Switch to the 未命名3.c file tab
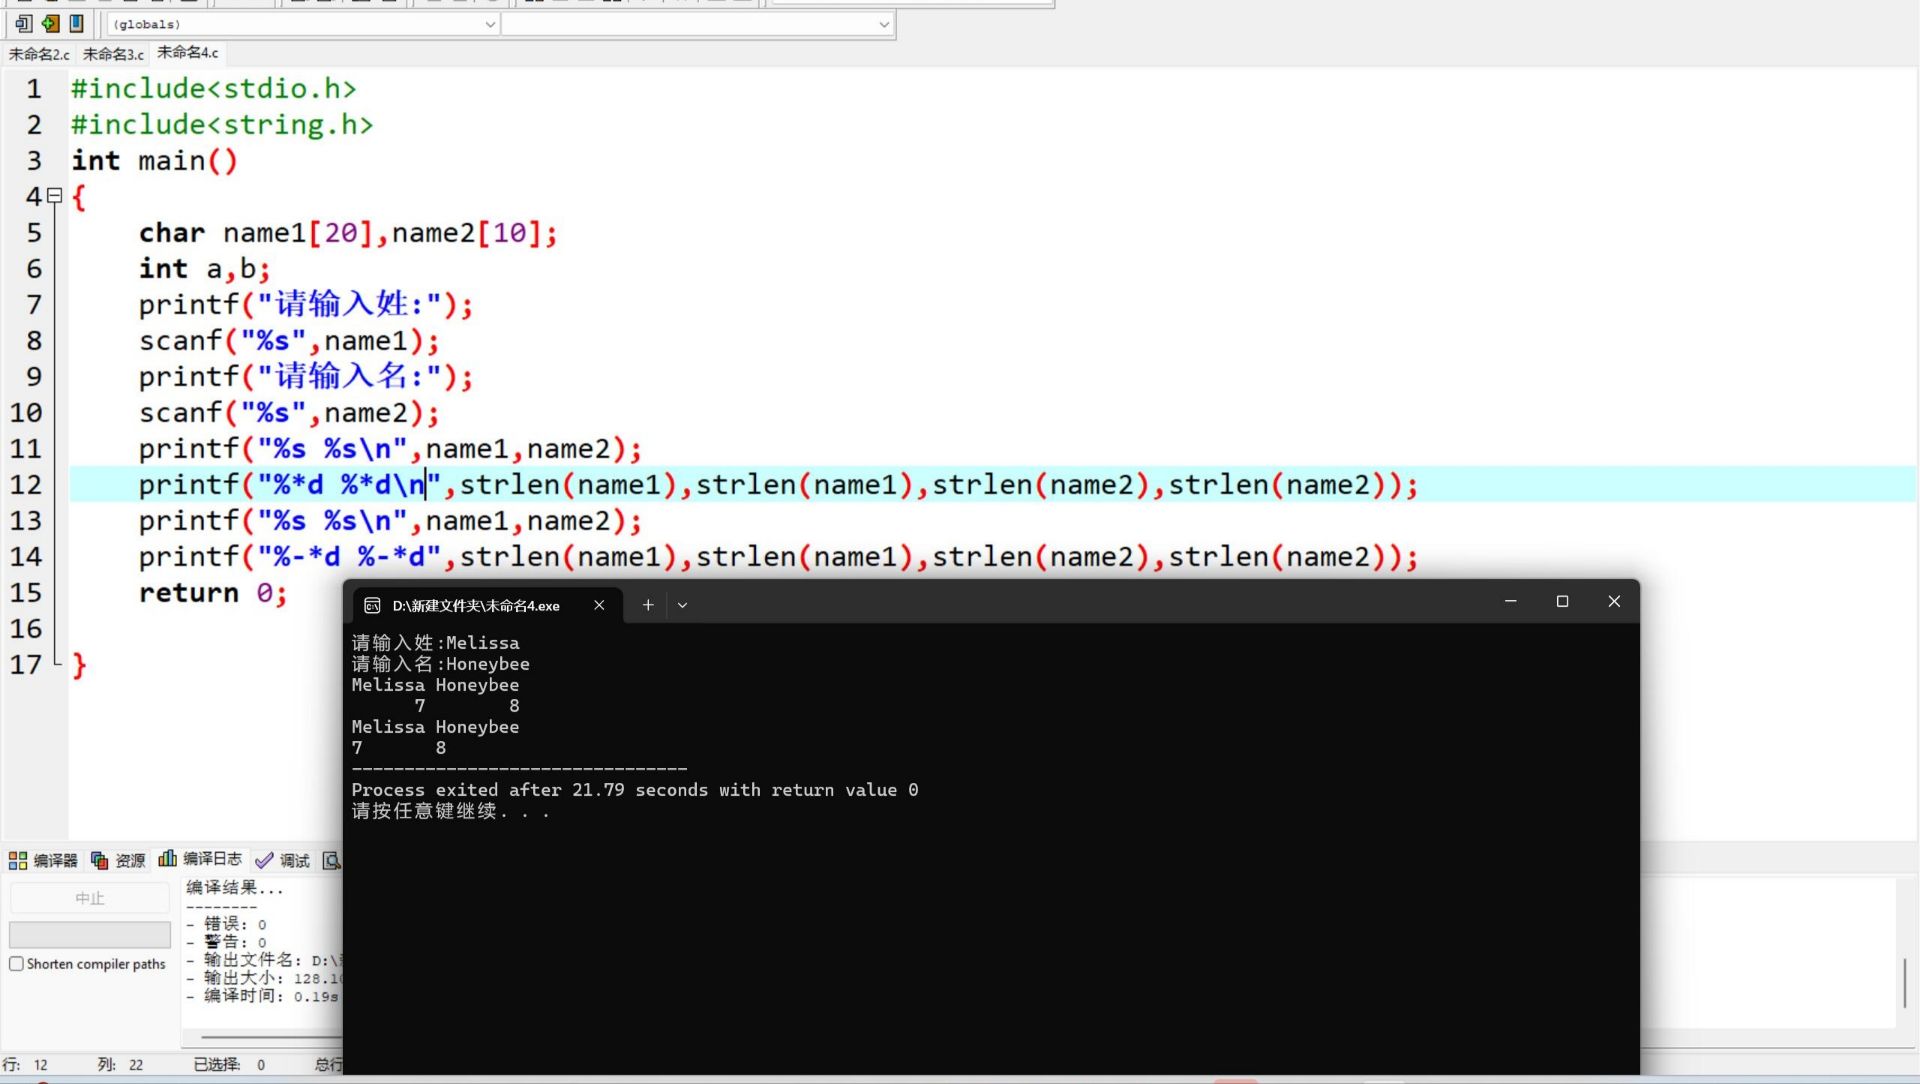 113,54
